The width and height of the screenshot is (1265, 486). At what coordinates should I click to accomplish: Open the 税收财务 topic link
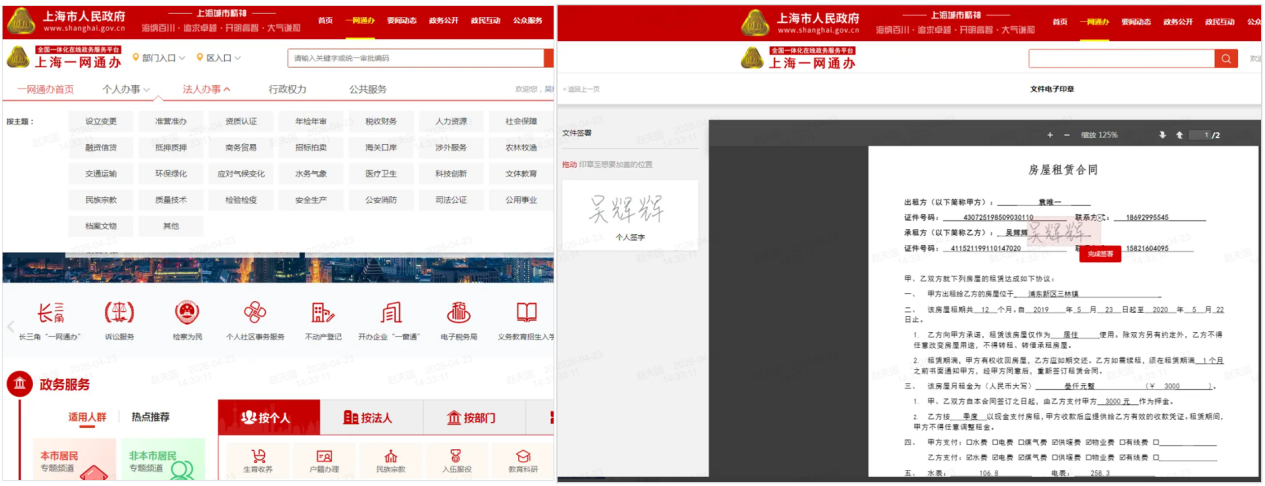coord(381,121)
